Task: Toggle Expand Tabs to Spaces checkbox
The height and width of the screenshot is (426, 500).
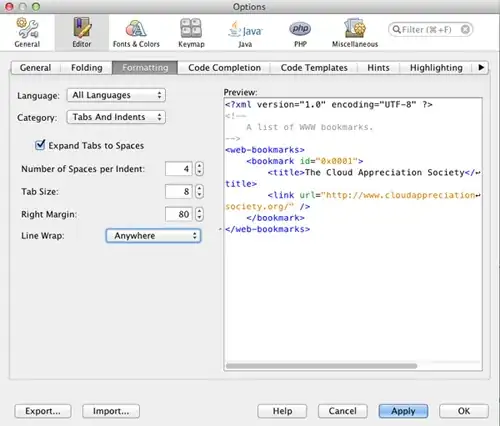Action: coord(40,145)
